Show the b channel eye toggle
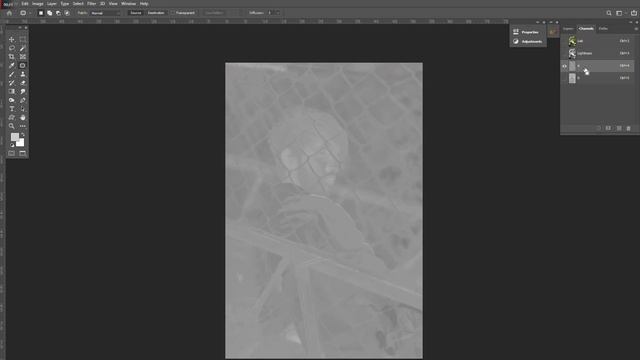 [564, 78]
